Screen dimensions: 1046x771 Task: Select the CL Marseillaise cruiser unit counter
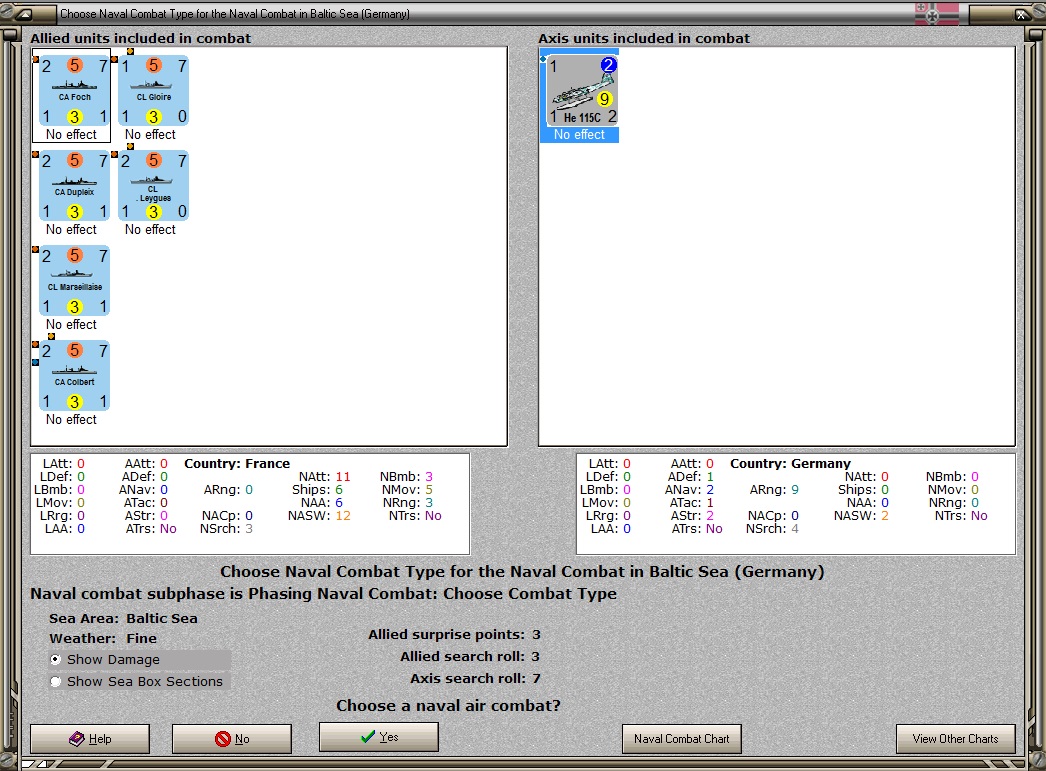pos(74,281)
